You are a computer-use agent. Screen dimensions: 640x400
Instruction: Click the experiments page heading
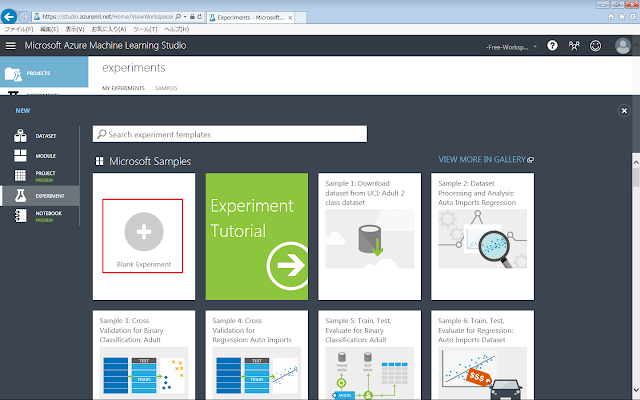tap(133, 67)
